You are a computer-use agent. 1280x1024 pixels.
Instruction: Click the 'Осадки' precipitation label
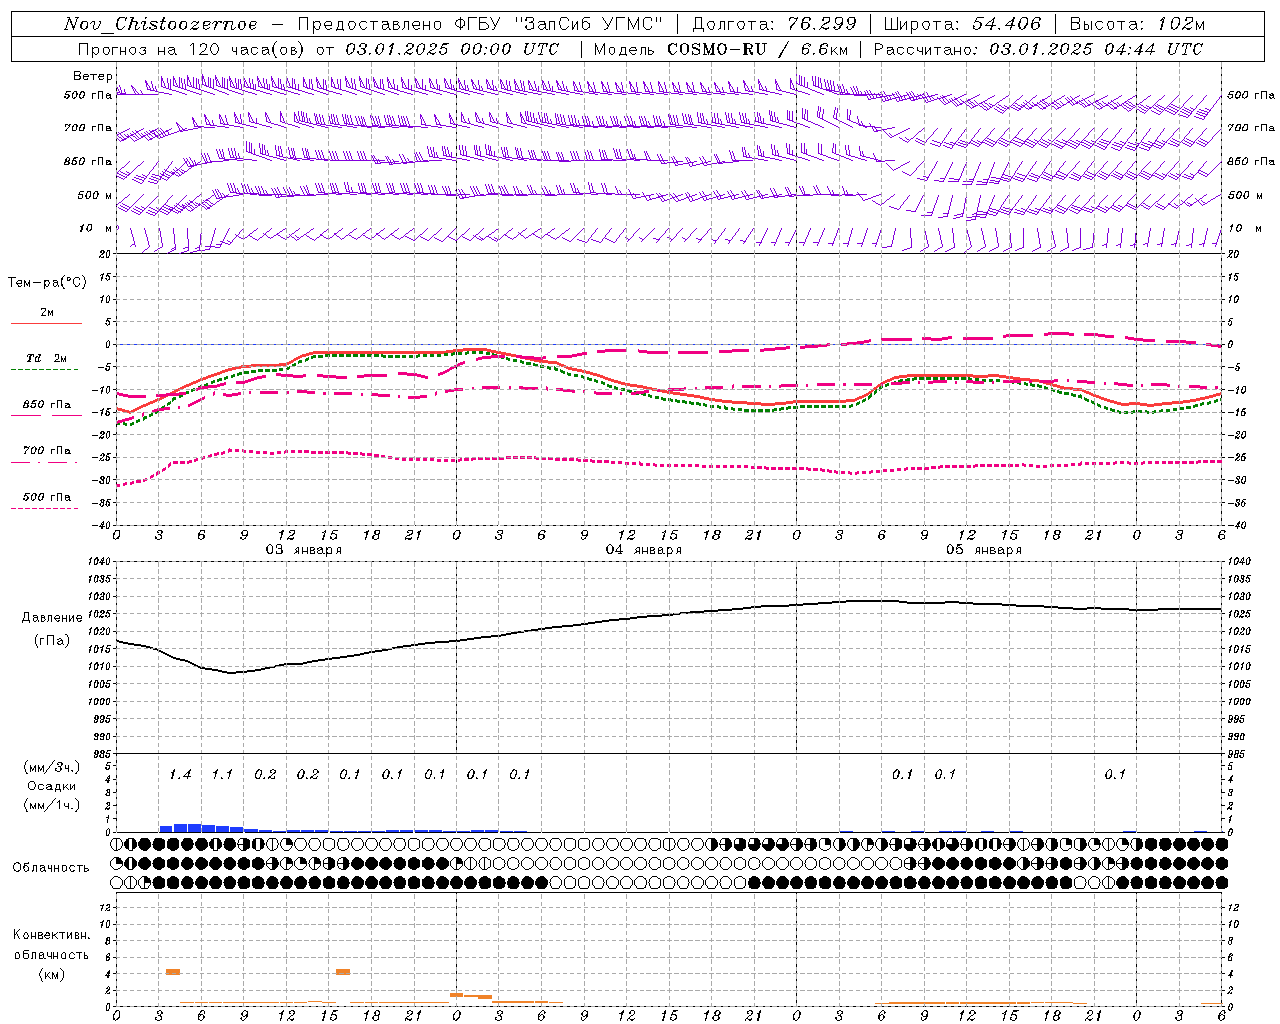point(52,786)
